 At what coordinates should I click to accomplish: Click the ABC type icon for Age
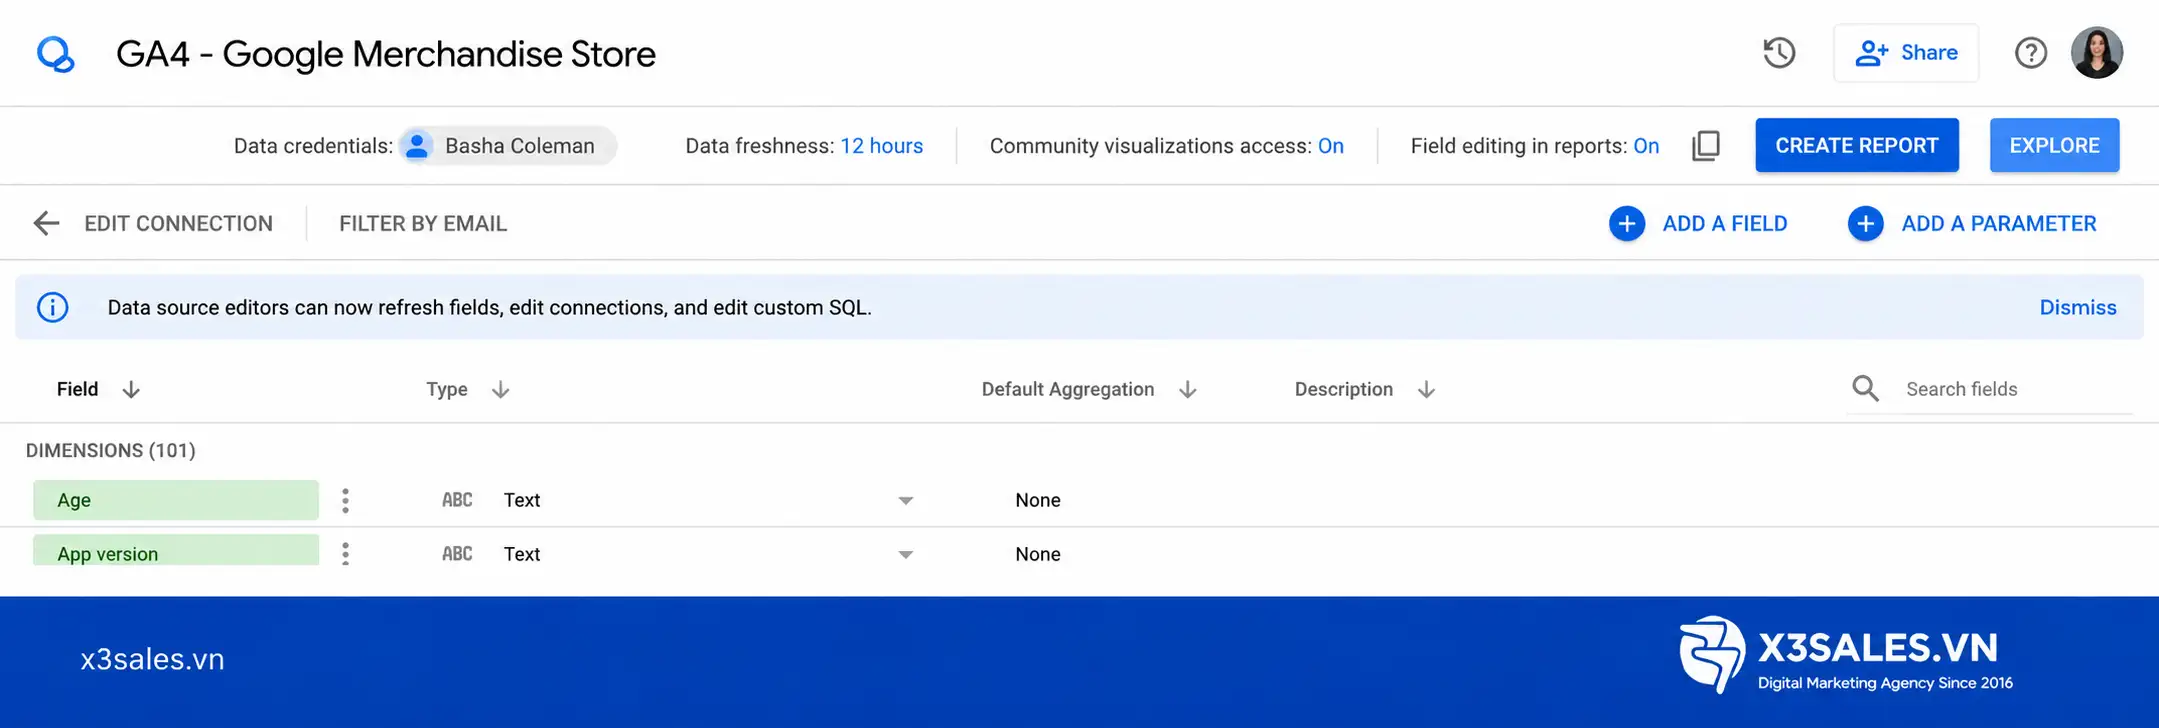457,500
